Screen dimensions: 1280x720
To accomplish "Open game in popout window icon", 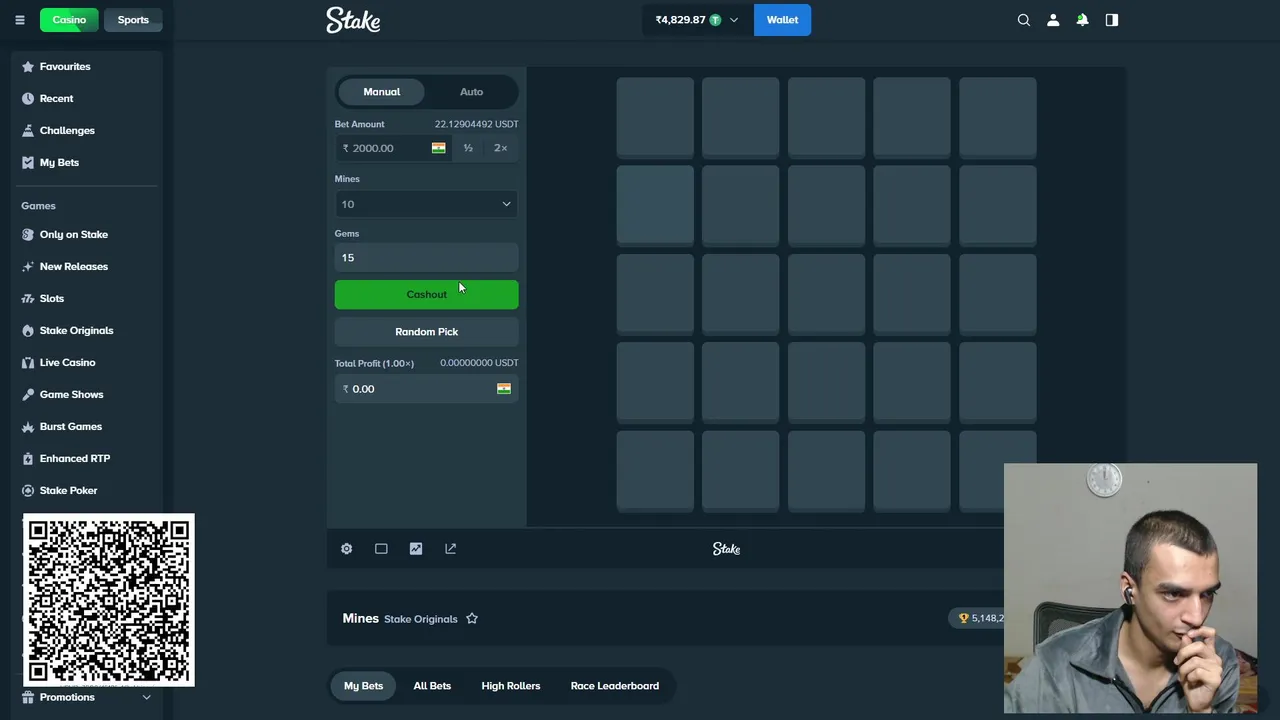I will point(450,548).
